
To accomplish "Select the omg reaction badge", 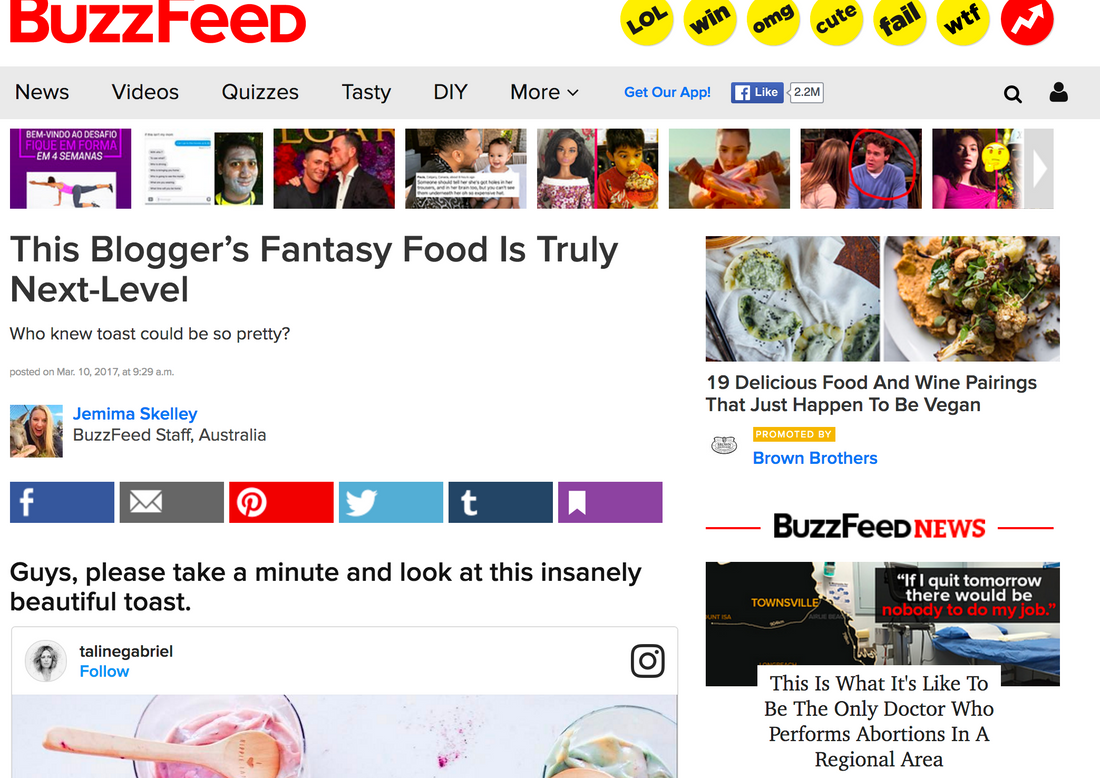I will [x=773, y=21].
